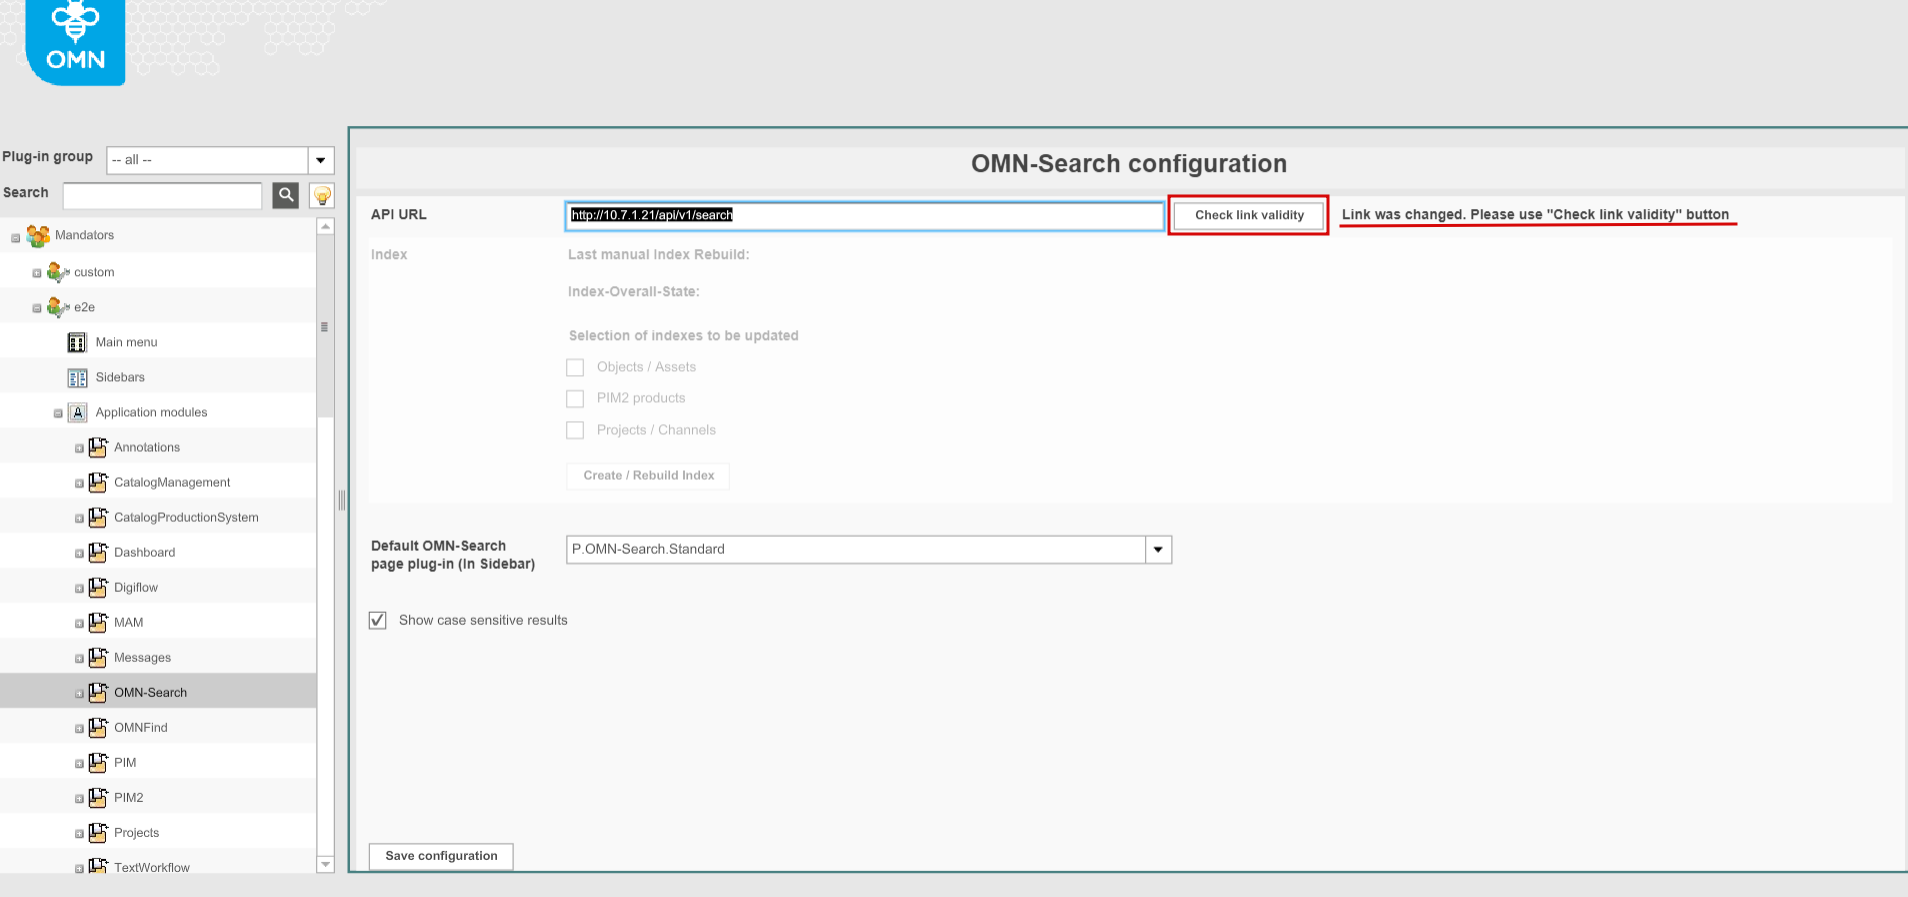Expand the Annotations node

pos(79,448)
